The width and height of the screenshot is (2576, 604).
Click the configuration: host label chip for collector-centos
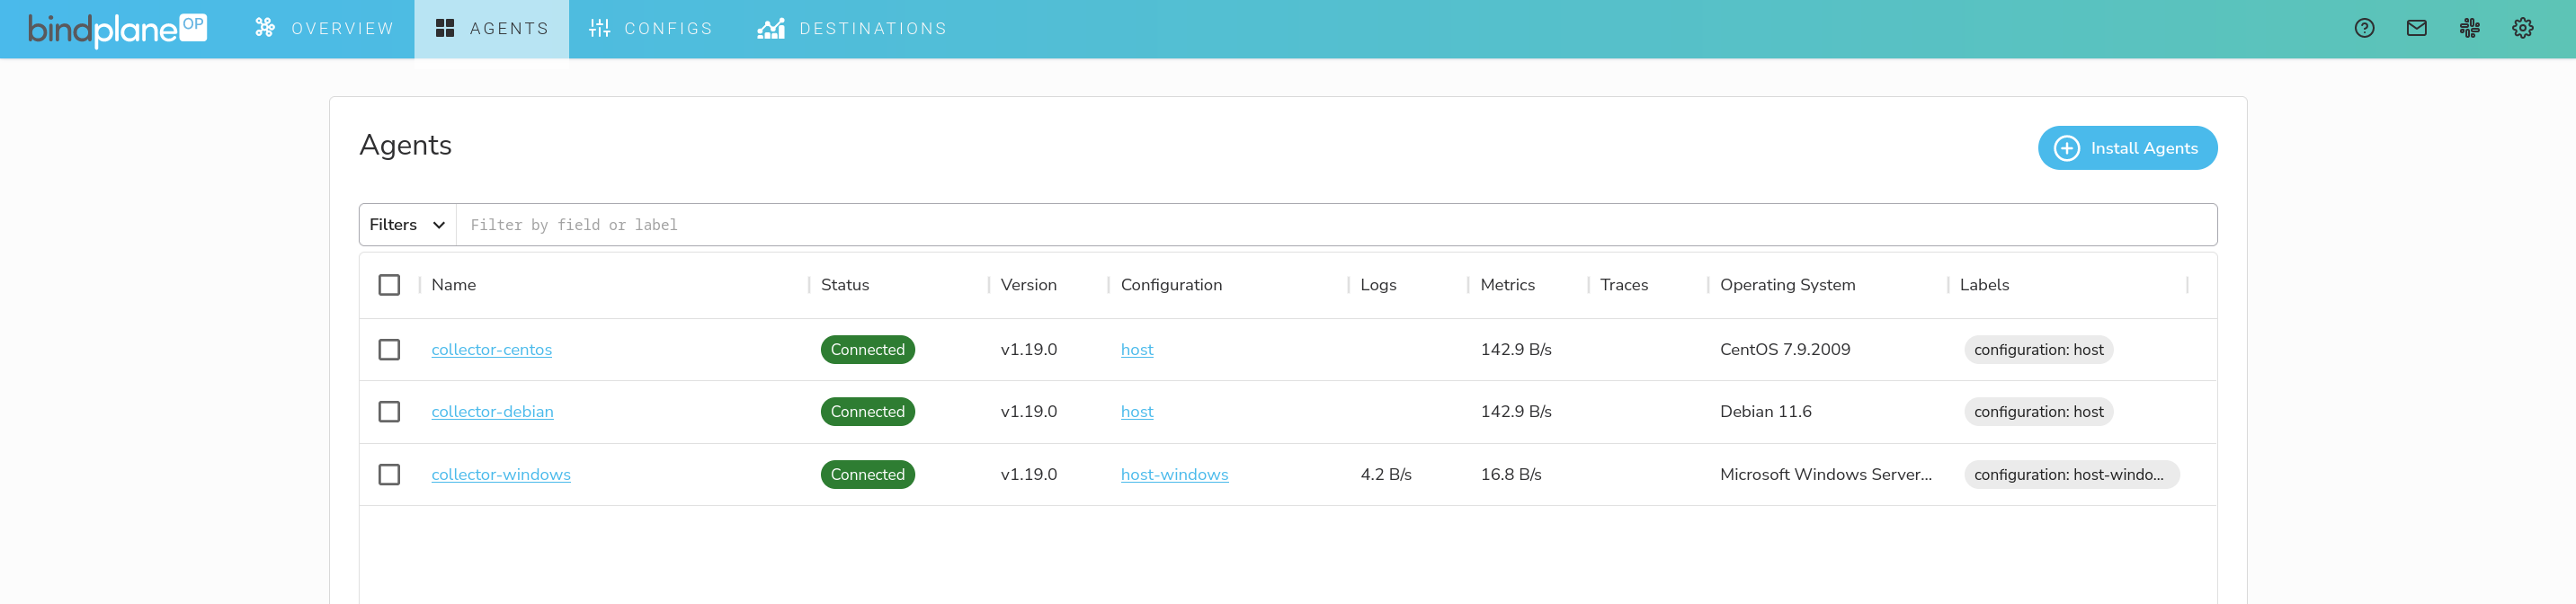point(2038,350)
